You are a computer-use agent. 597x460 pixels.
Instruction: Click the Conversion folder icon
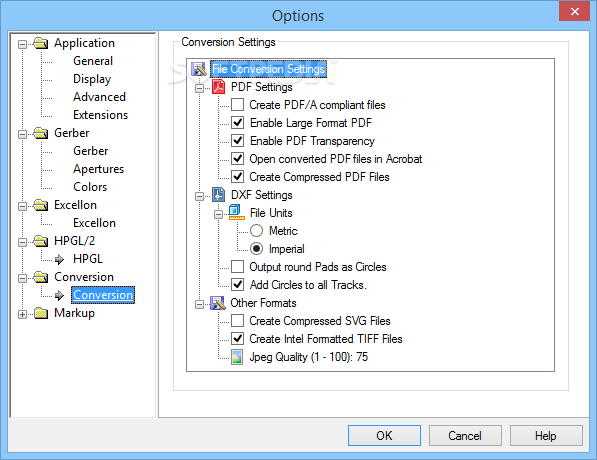pos(41,277)
